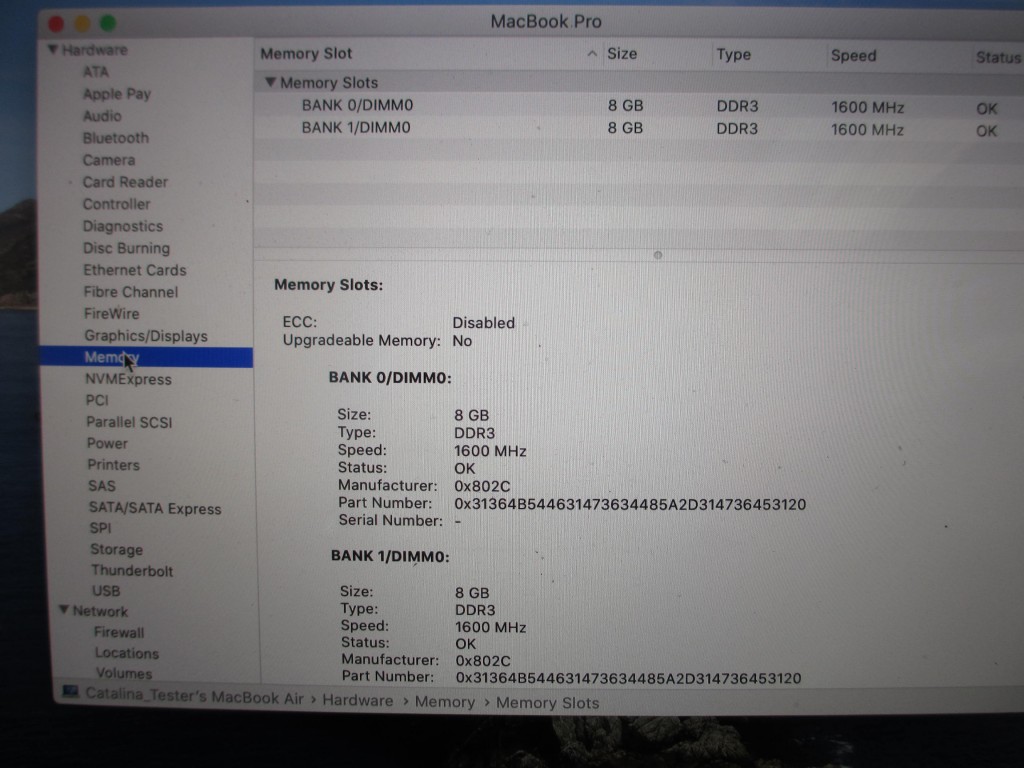
Task: Select Volumes under Network
Action: click(124, 673)
